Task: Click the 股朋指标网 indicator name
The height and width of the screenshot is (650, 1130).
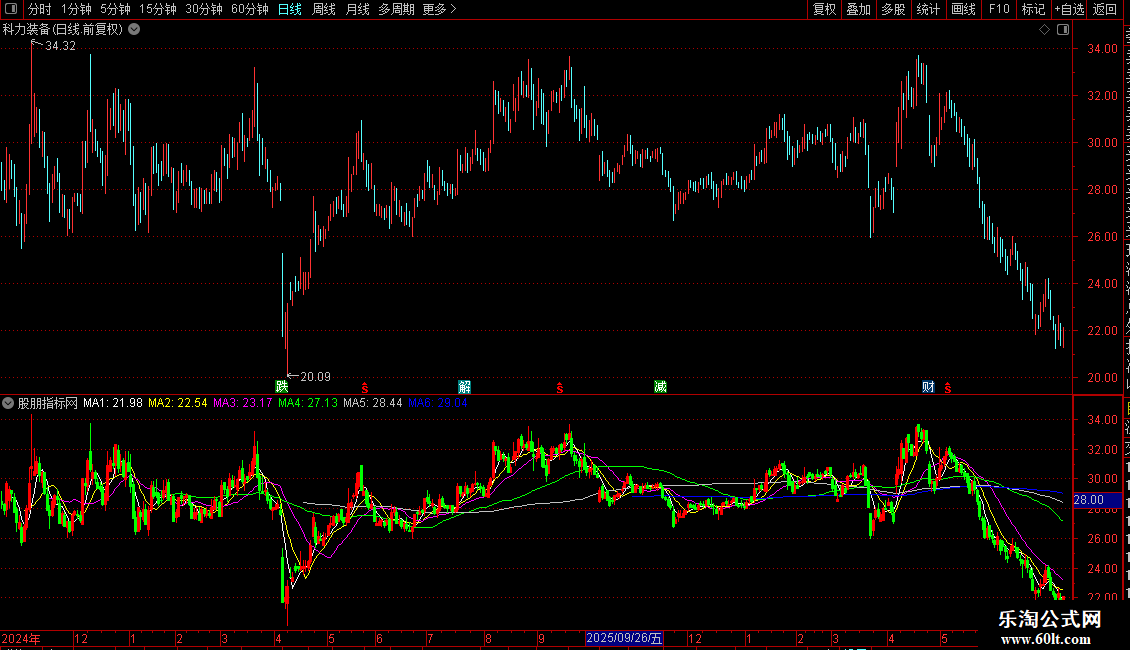Action: point(48,403)
